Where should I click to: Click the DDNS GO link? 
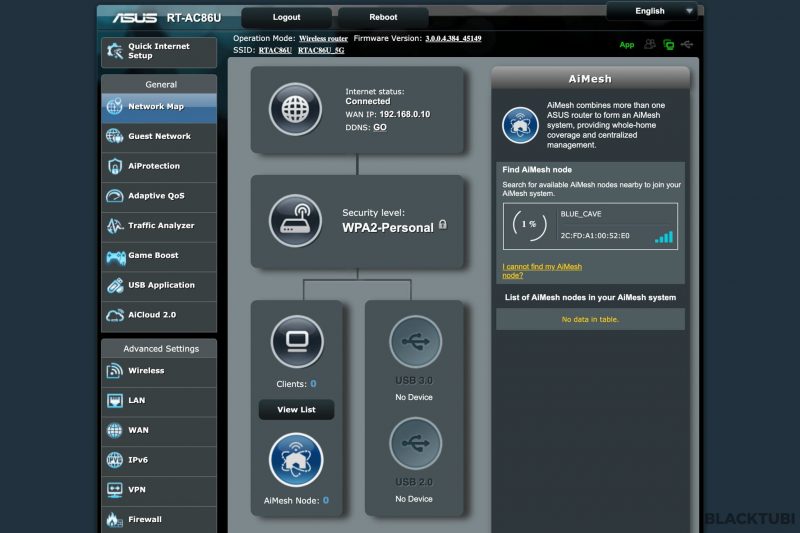pos(380,128)
